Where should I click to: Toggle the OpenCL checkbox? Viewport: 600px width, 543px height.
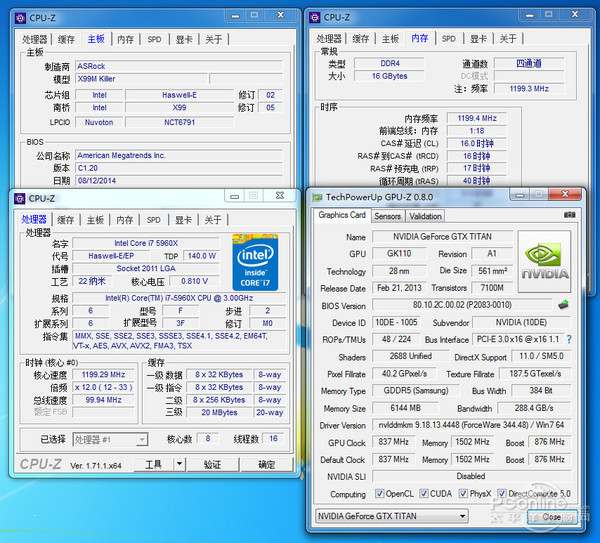381,494
